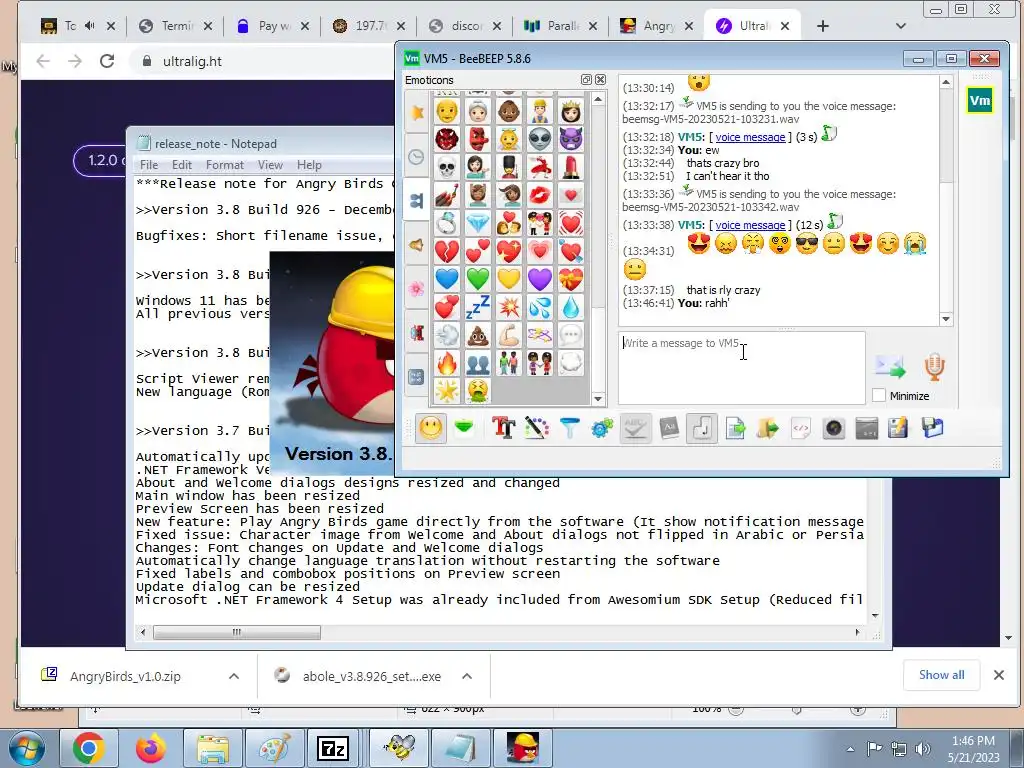Click the Notepad horizontal scrollbar thumb

pos(236,632)
